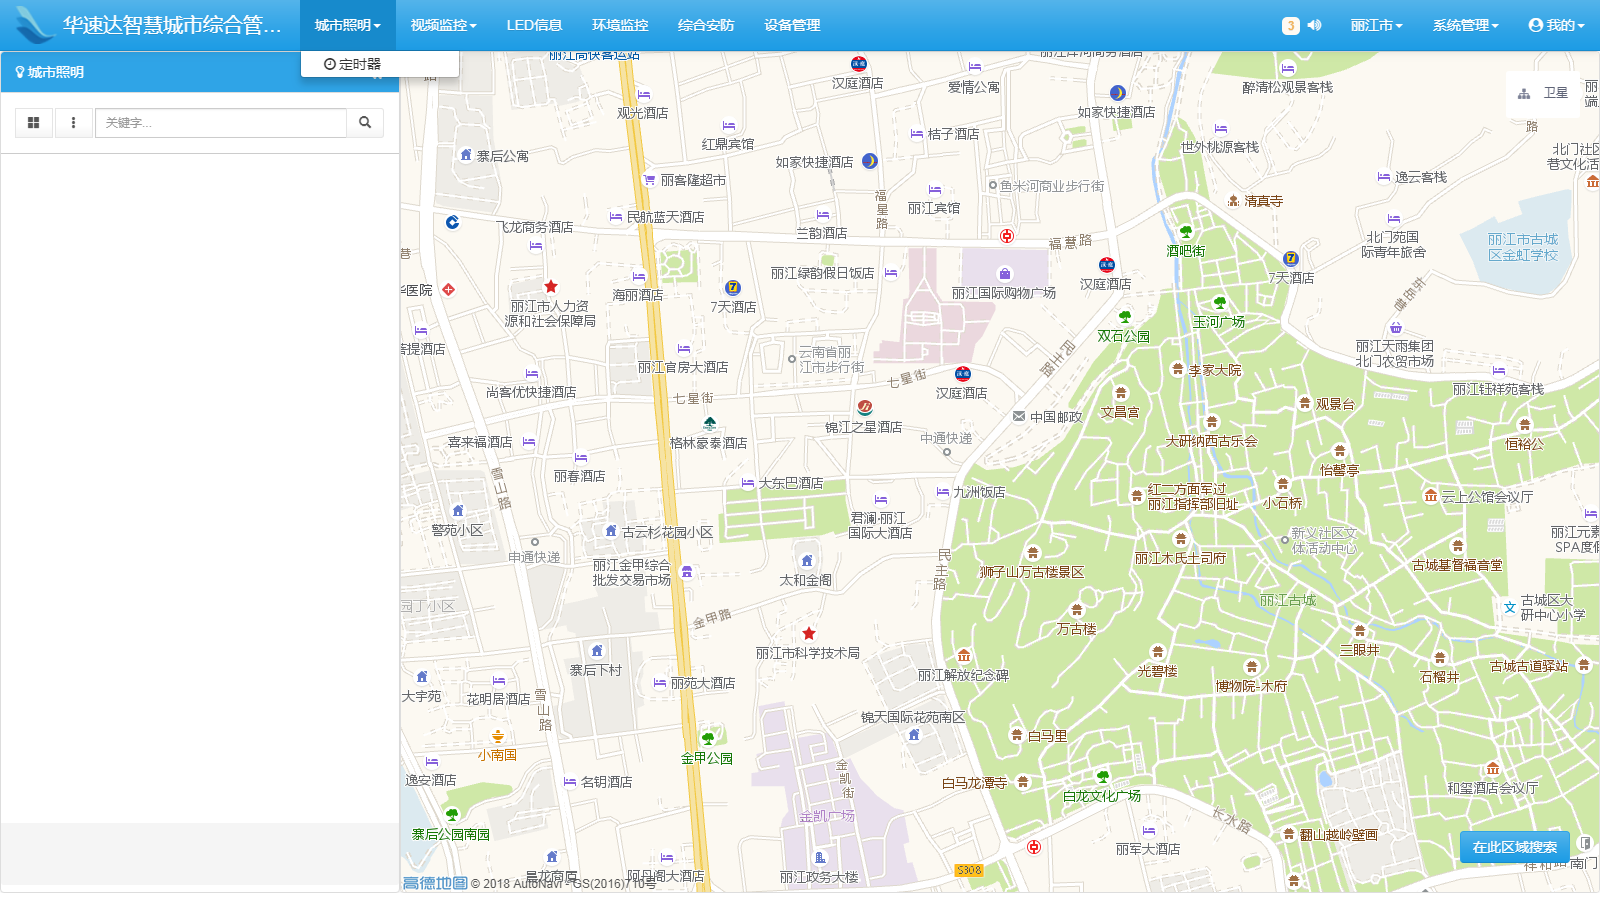The image size is (1600, 900).
Task: Select the 丽江国际购物广场 shopping marker
Action: pyautogui.click(x=1005, y=273)
